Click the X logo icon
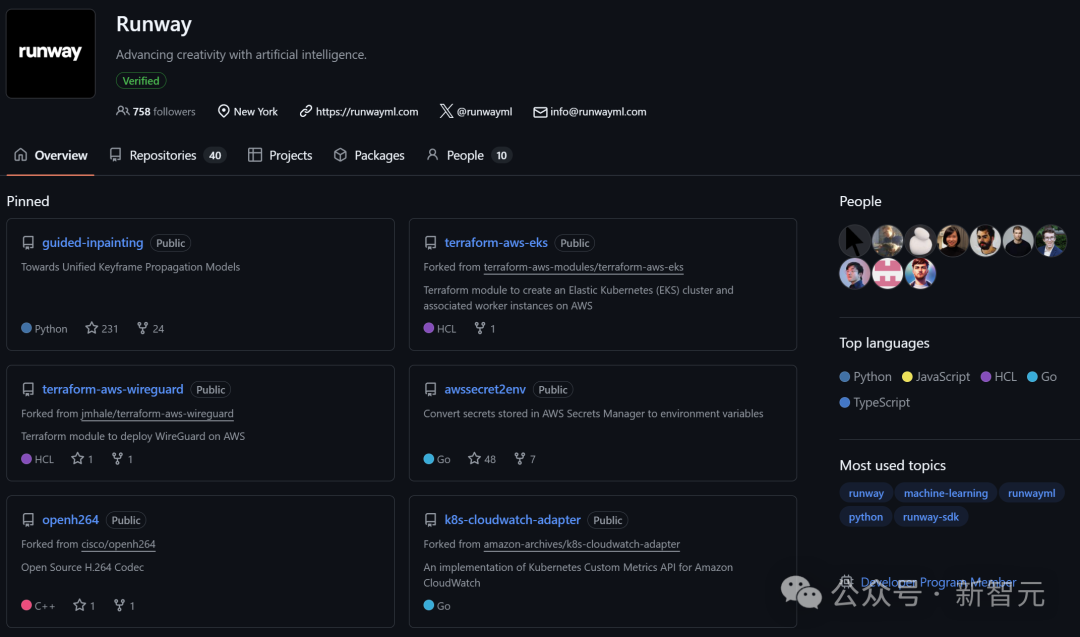 coord(446,111)
